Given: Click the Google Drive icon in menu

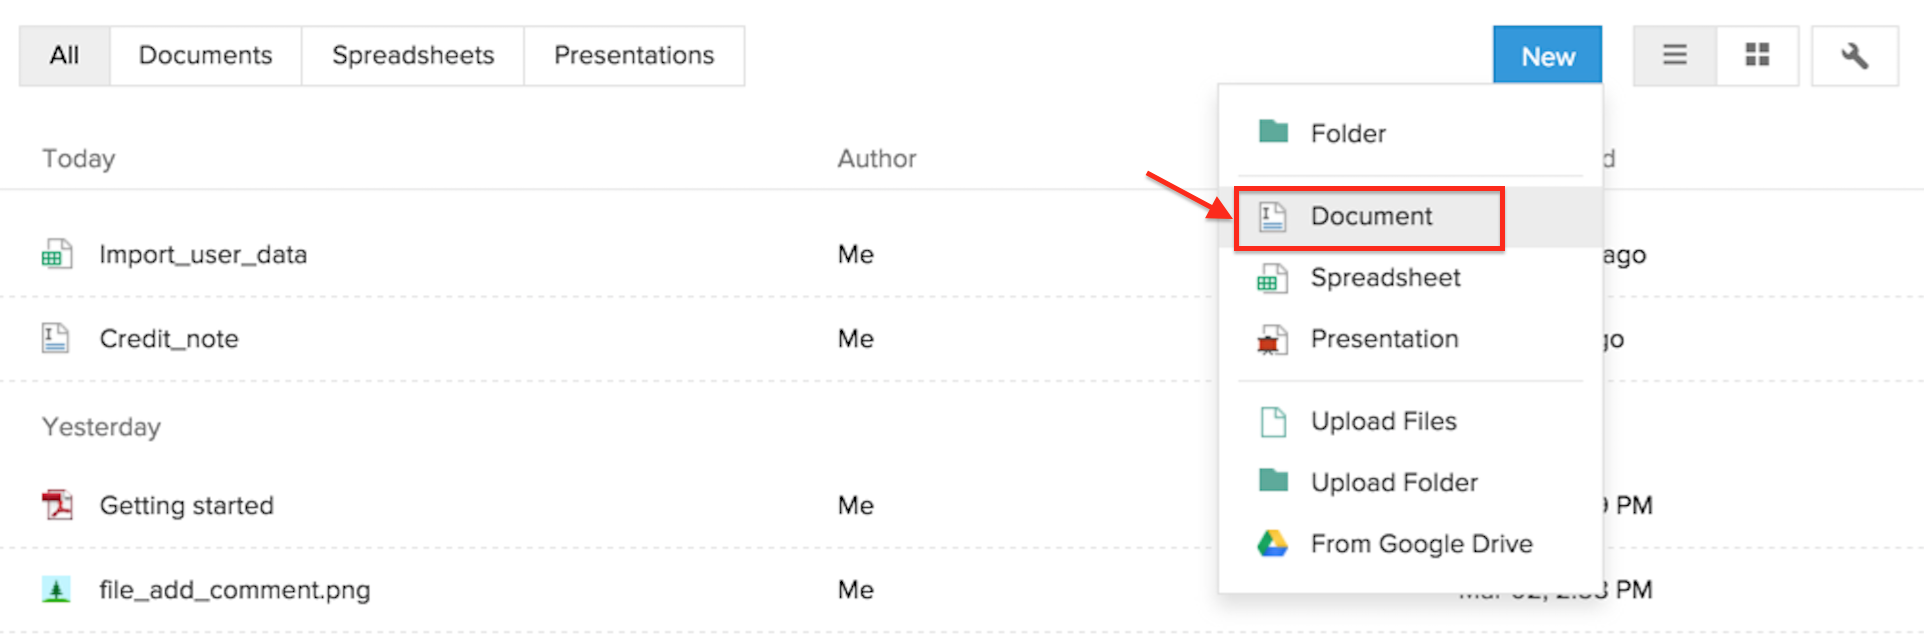Looking at the screenshot, I should tap(1273, 544).
